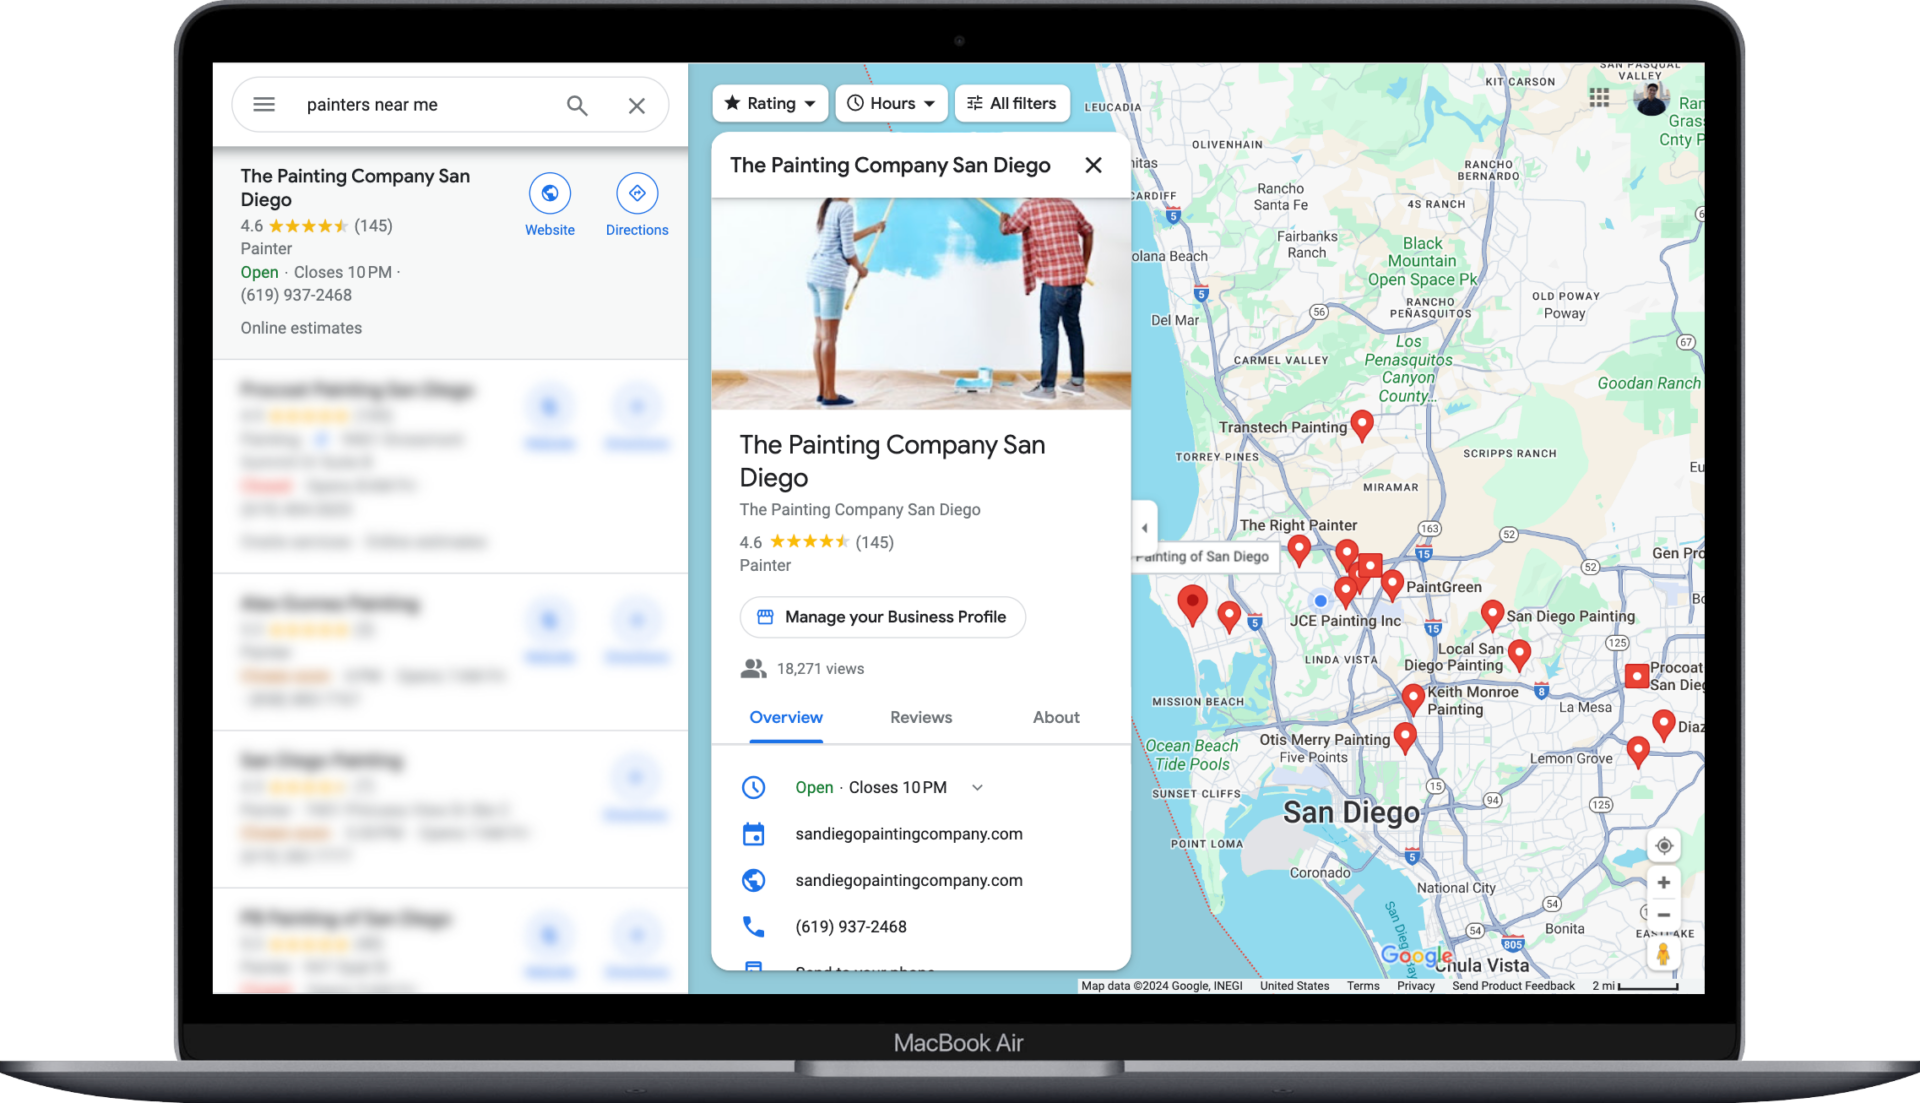
Task: Click the Otis Merry Painting pin
Action: 1405,737
